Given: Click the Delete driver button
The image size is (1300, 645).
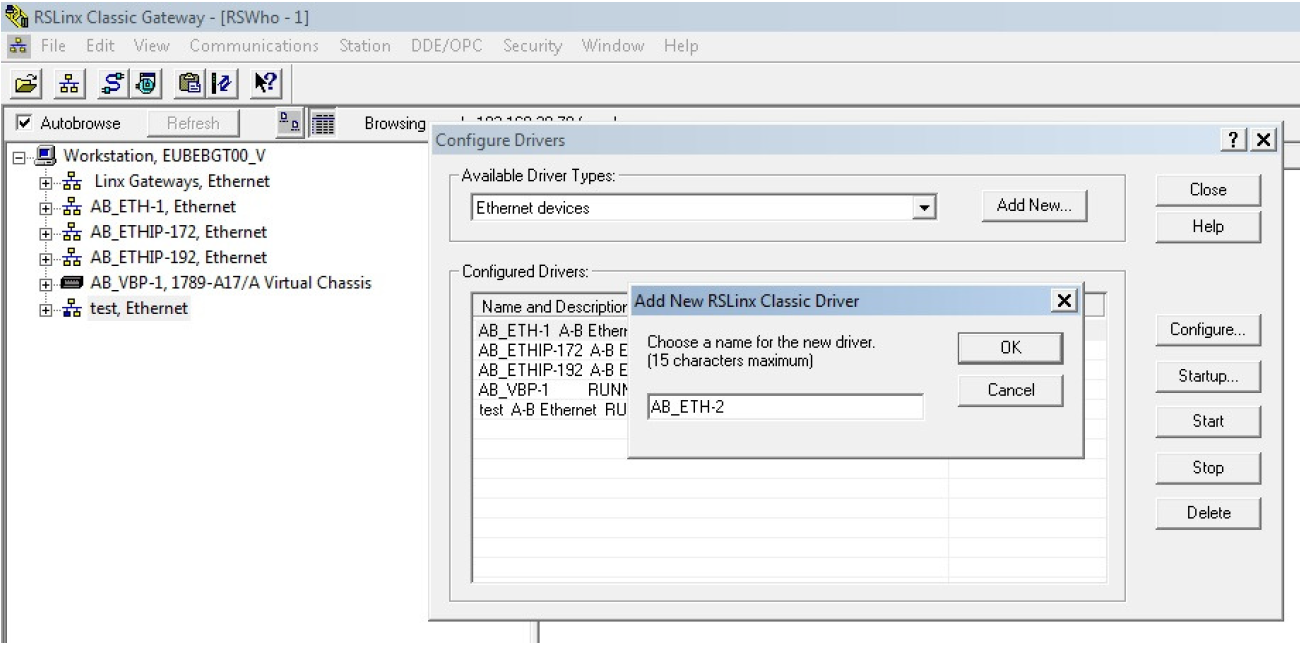Looking at the screenshot, I should pyautogui.click(x=1208, y=513).
